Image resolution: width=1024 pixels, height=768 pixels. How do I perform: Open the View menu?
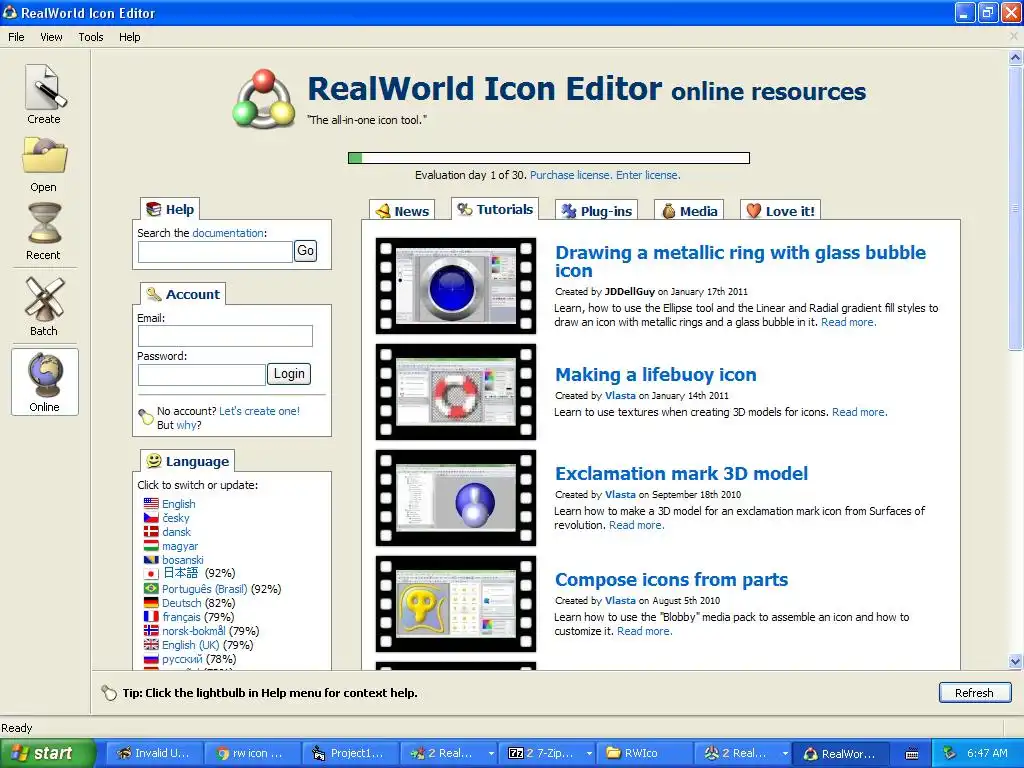click(x=51, y=37)
